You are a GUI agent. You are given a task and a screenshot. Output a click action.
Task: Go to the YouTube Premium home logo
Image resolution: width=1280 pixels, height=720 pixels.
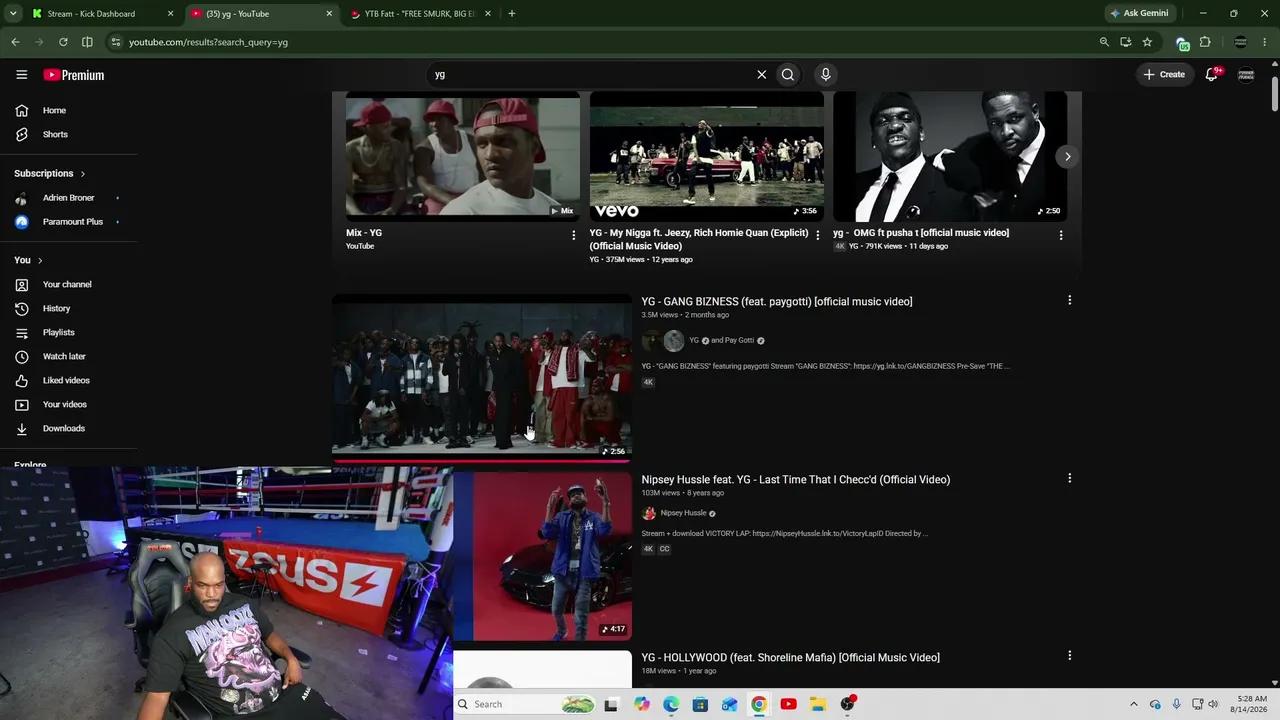pos(74,75)
